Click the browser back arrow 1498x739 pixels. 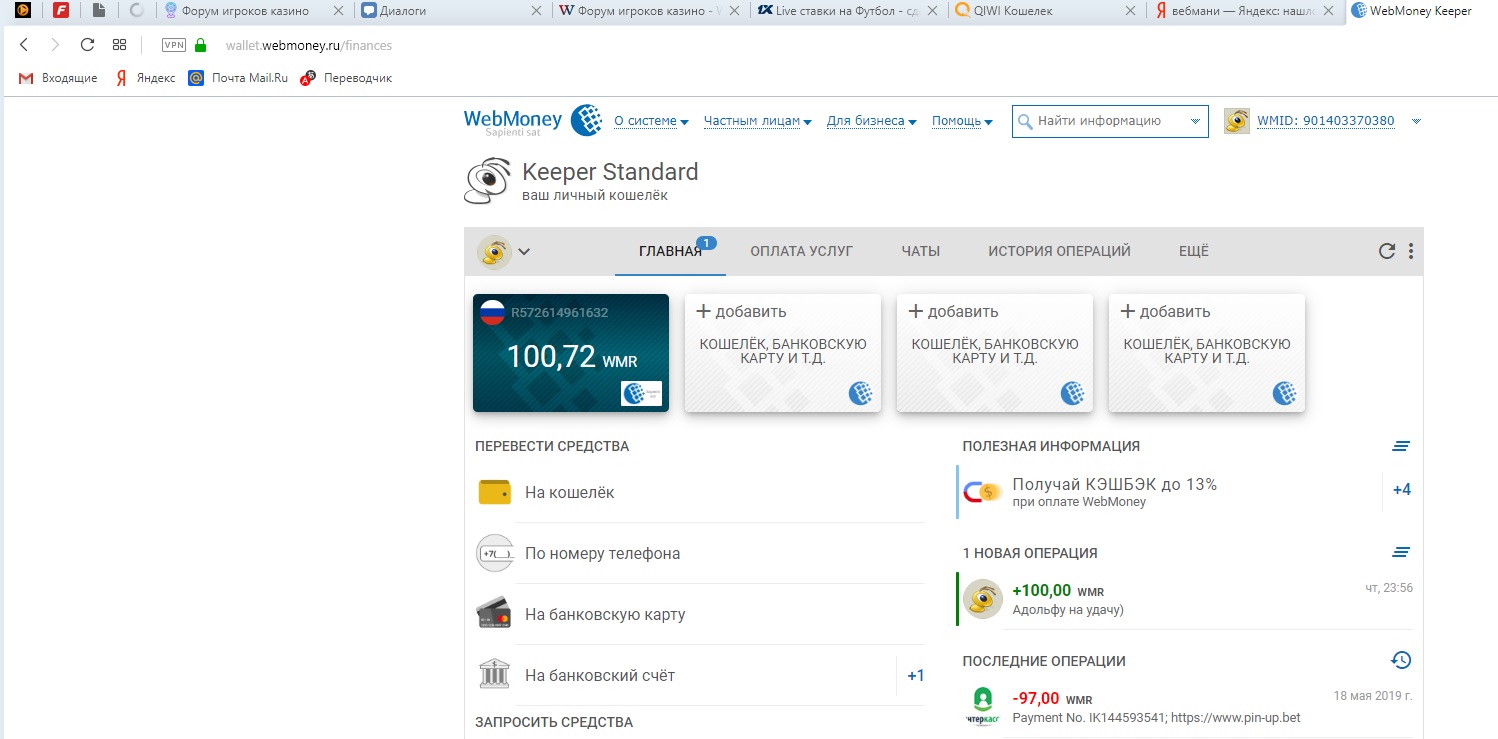pyautogui.click(x=24, y=45)
